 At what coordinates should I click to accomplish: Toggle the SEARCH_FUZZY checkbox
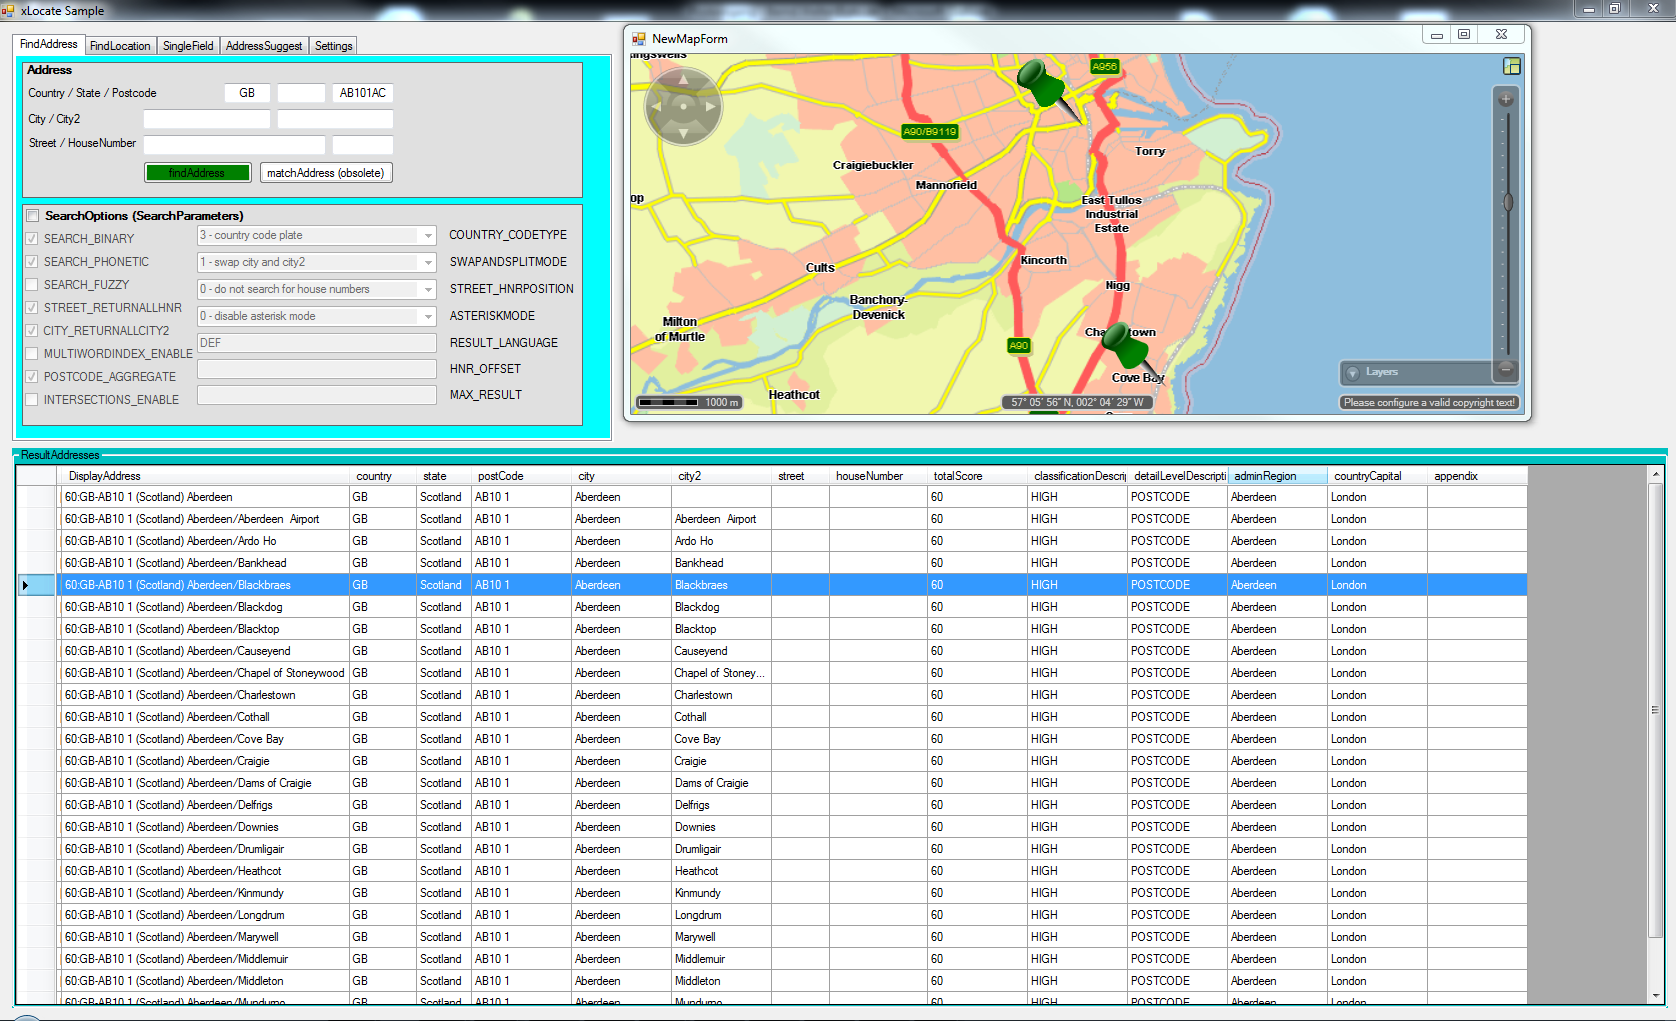point(33,285)
